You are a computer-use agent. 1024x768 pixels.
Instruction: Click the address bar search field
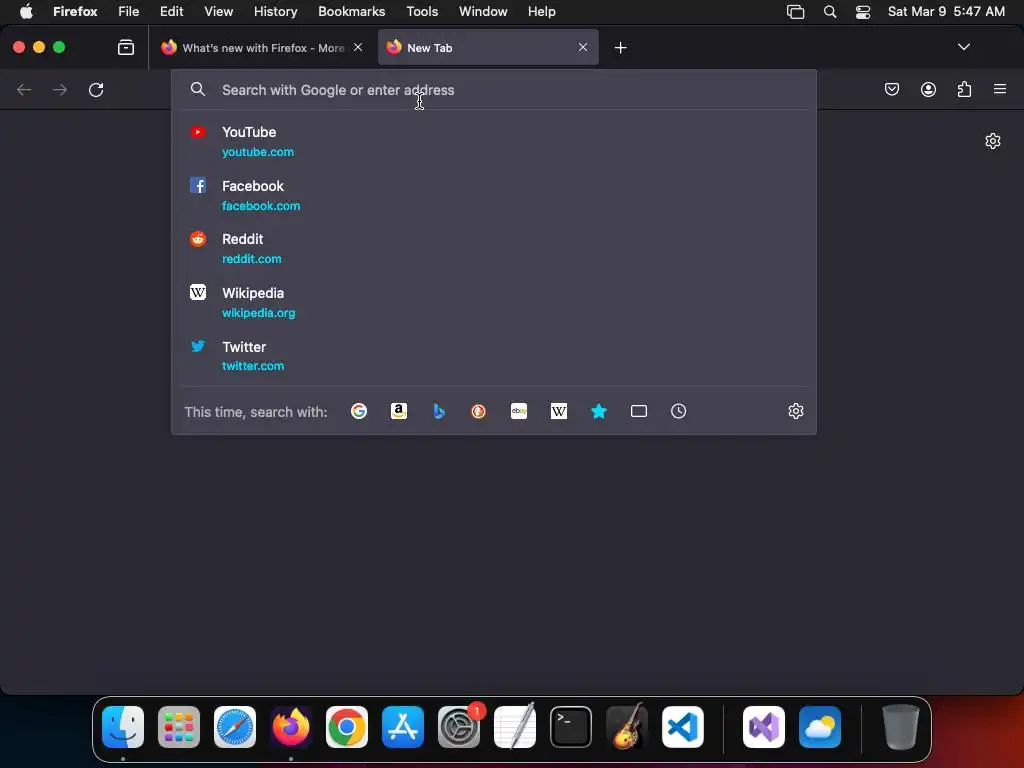[494, 90]
